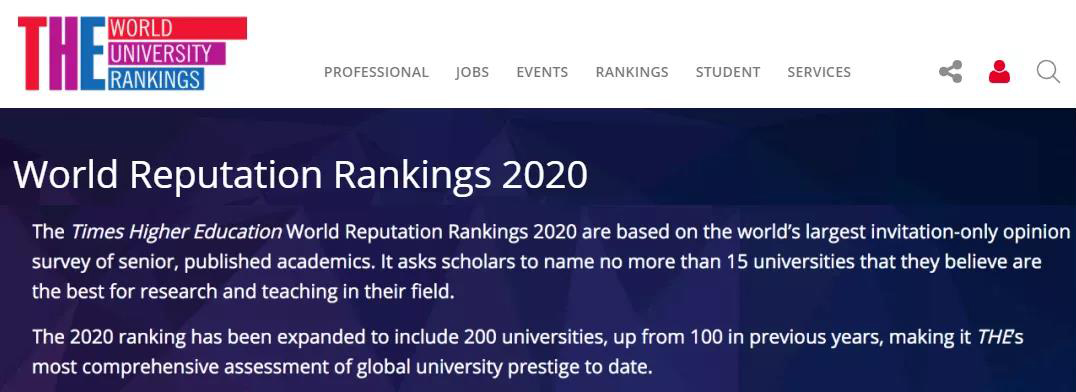Open the red user account icon

pos(999,71)
